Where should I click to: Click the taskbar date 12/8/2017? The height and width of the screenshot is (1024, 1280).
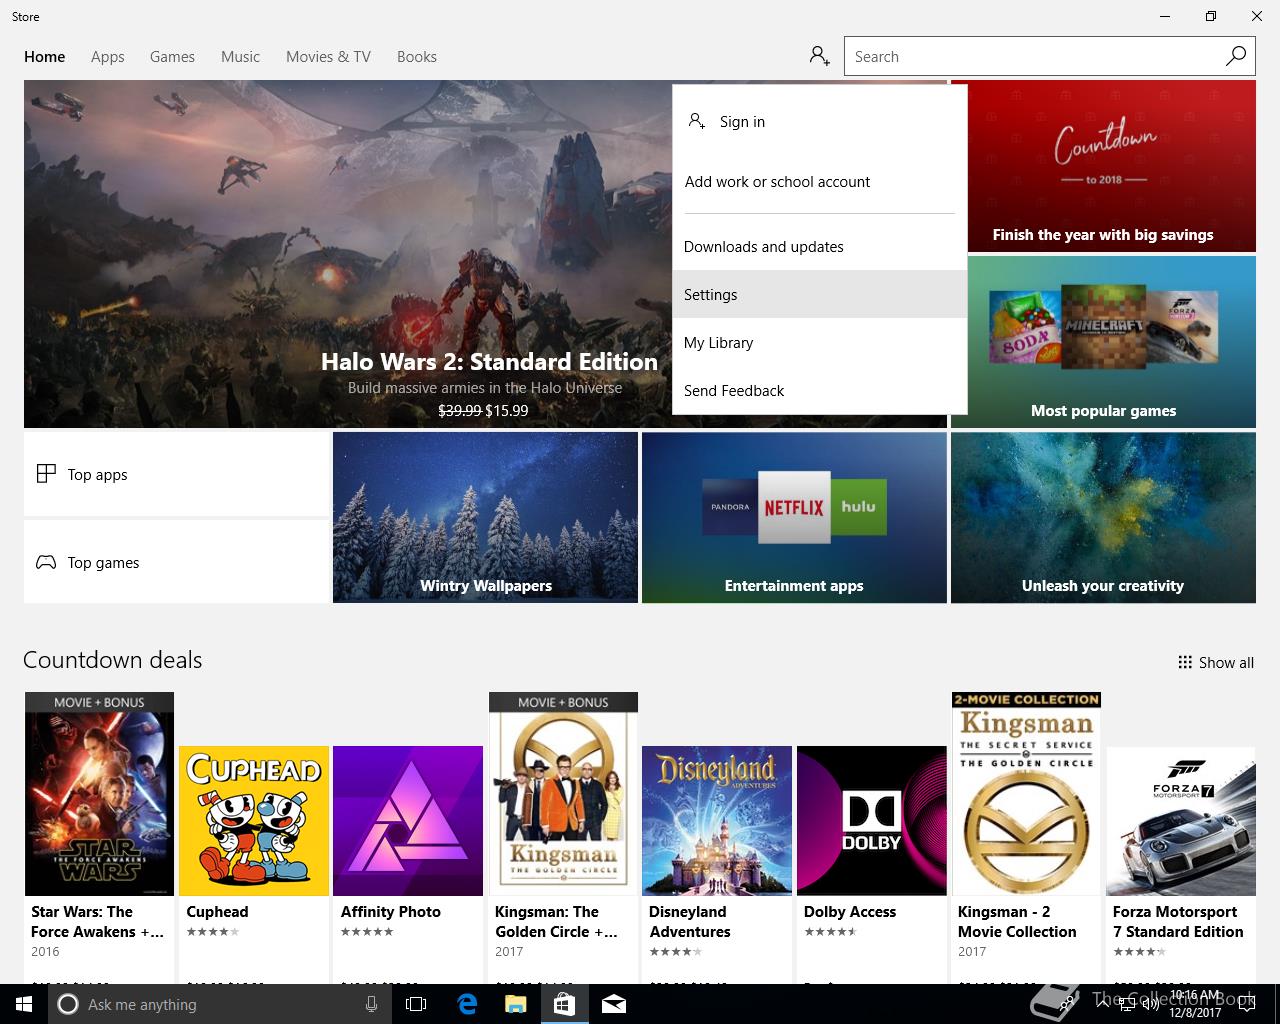click(x=1194, y=1013)
